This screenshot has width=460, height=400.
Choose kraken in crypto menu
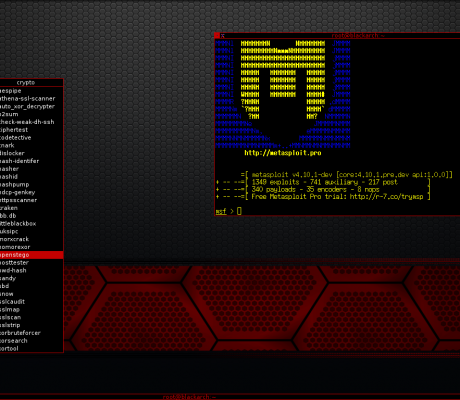(31, 208)
